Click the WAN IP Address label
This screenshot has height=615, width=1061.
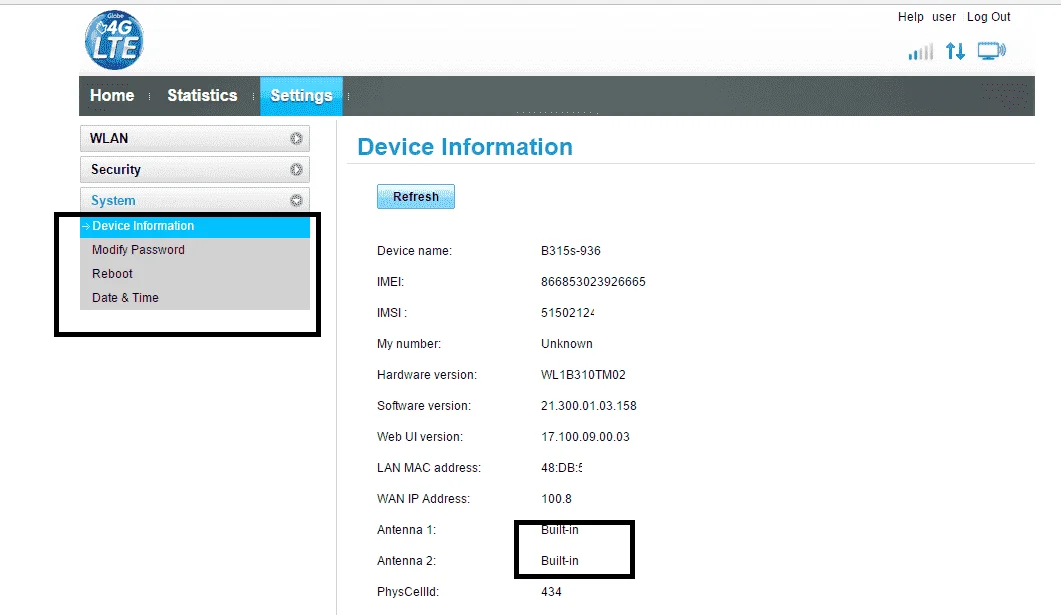tap(424, 499)
